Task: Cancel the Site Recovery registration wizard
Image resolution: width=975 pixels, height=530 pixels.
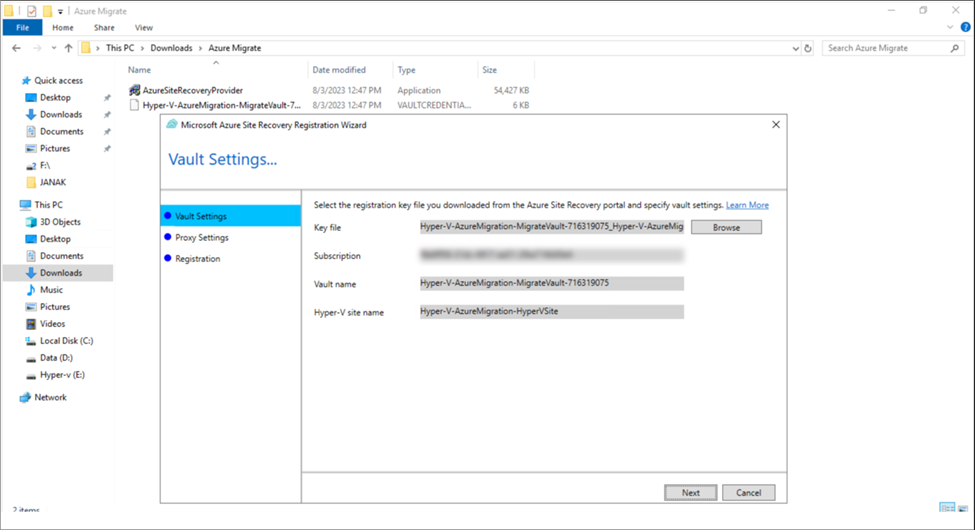Action: (749, 493)
